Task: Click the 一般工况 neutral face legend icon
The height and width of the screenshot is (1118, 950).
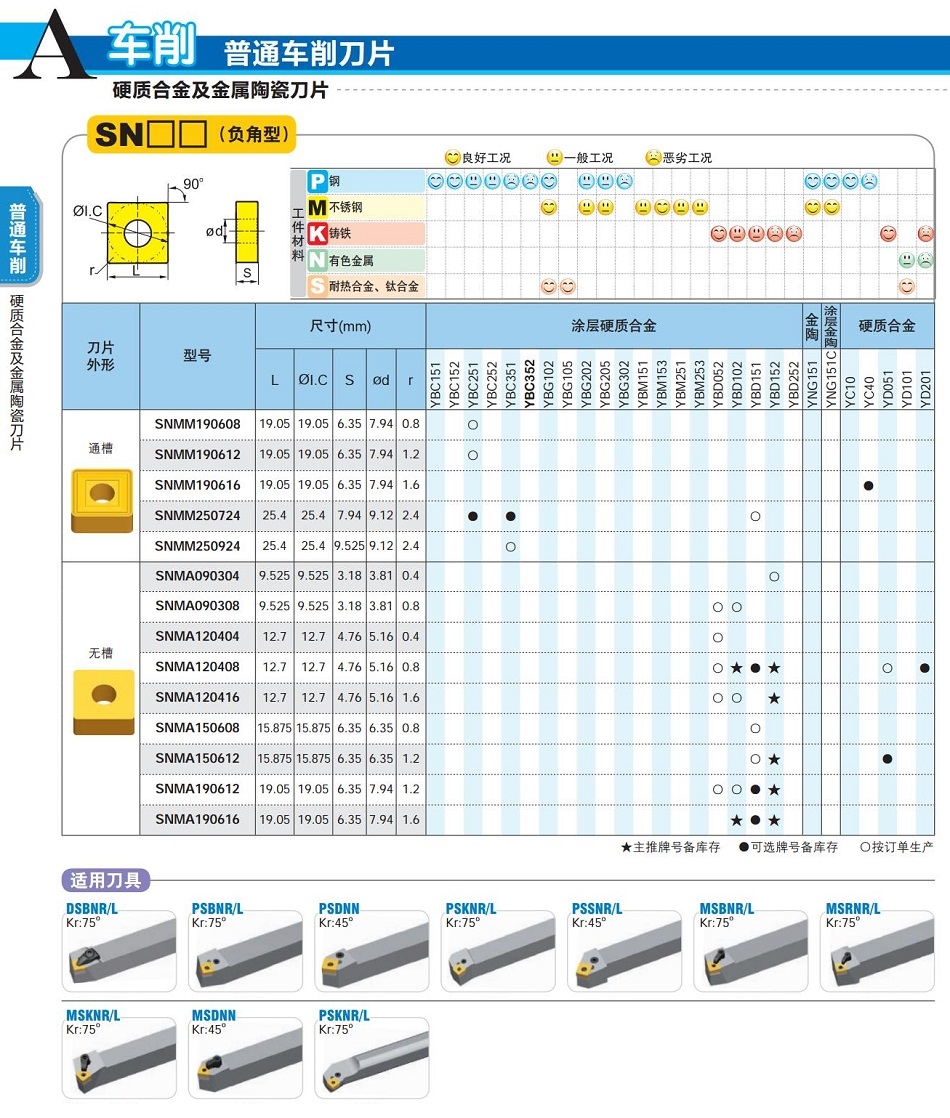Action: point(554,158)
